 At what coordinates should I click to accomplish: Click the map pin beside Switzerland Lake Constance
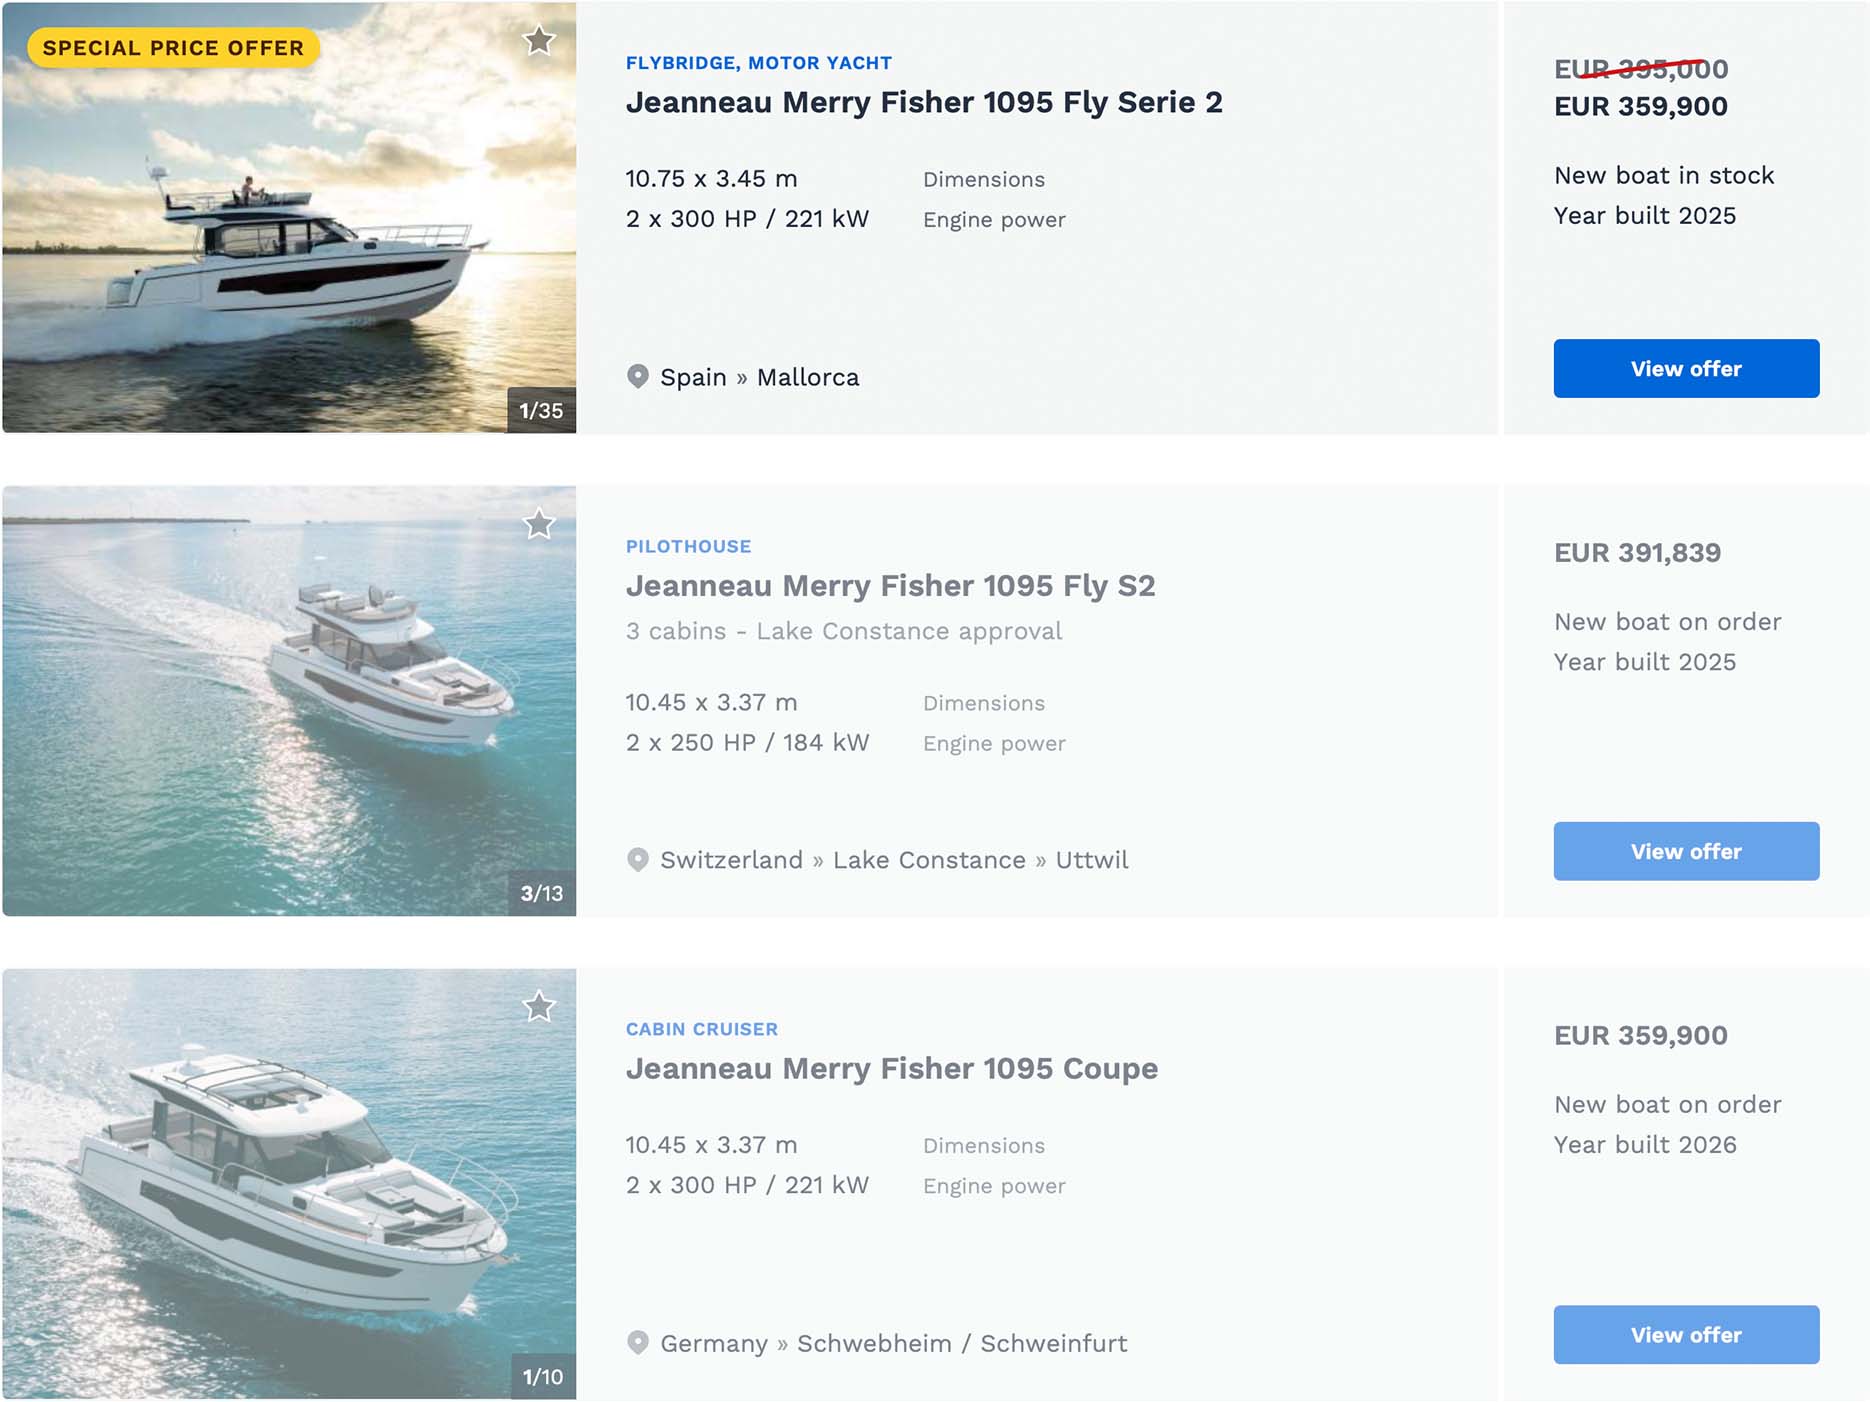click(x=637, y=860)
